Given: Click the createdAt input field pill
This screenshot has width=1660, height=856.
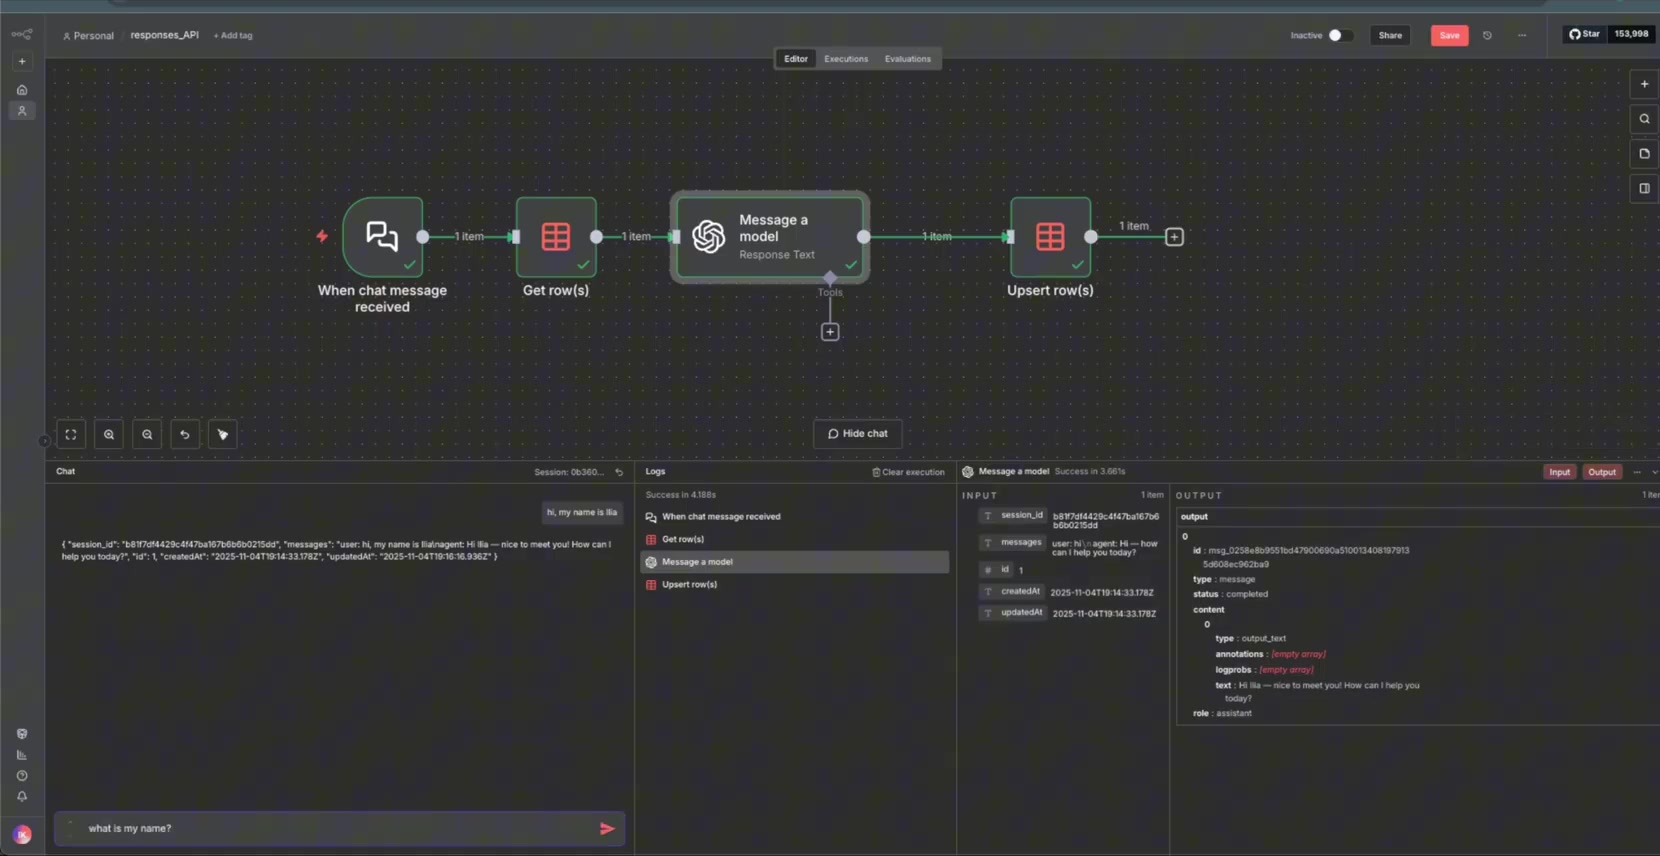Looking at the screenshot, I should pos(1012,592).
